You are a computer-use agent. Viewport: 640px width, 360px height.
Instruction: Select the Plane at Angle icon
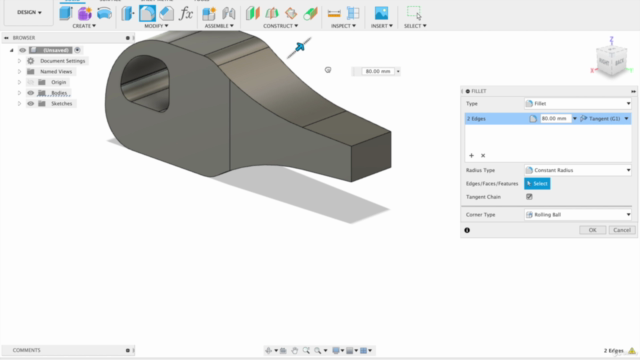(272, 13)
